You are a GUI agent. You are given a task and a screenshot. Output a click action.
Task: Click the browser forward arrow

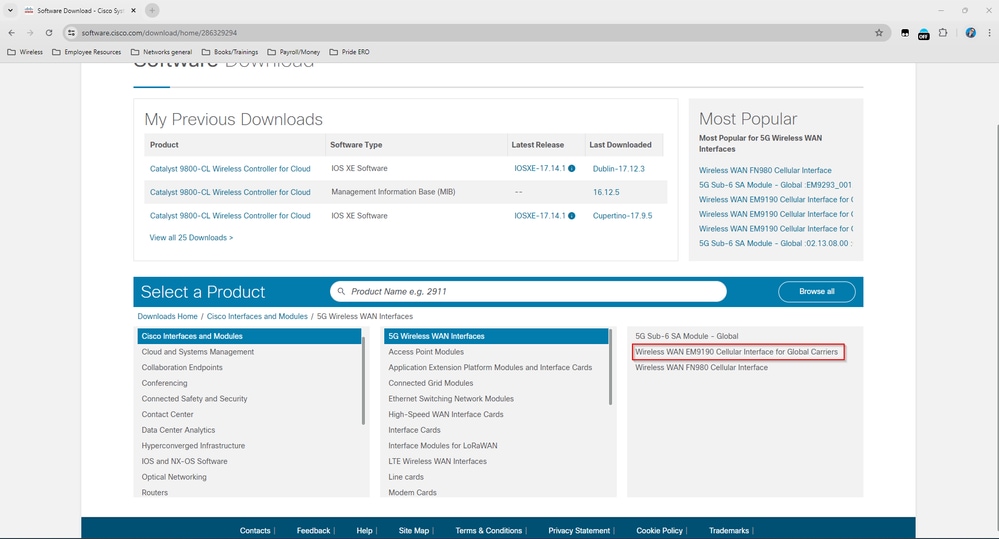coord(30,32)
